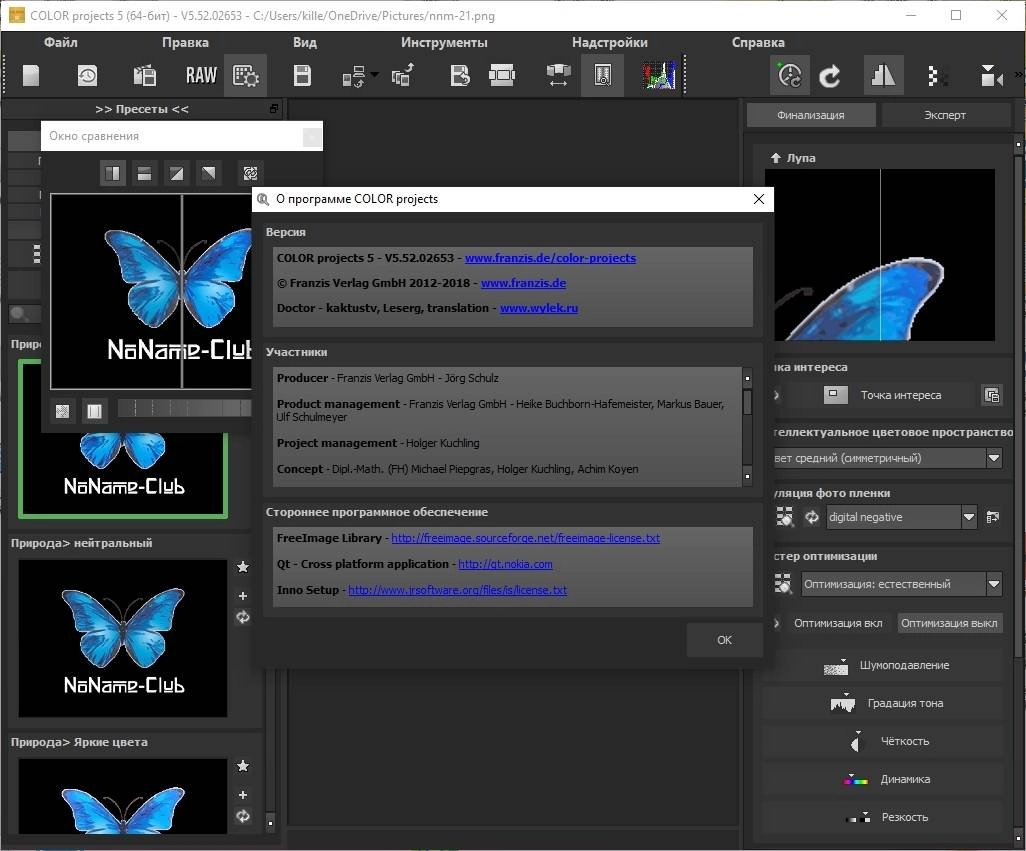Click the mirror flip triangles icon
Screen dimensions: 1026x851
883,76
